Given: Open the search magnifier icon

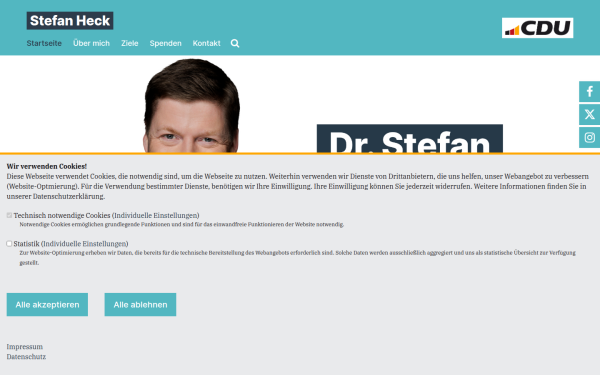Looking at the screenshot, I should click(235, 43).
